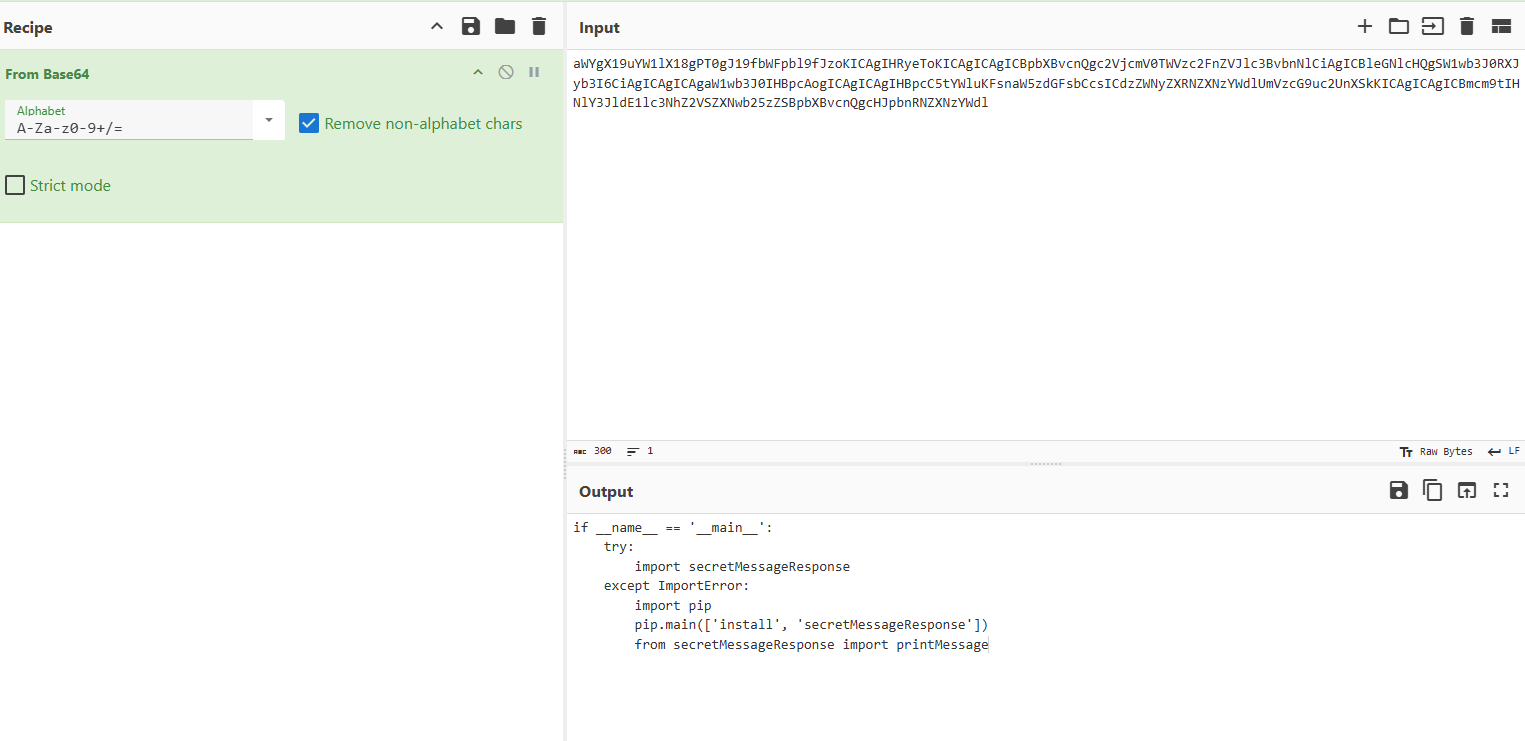Load a recipe via the folder icon

[x=505, y=27]
